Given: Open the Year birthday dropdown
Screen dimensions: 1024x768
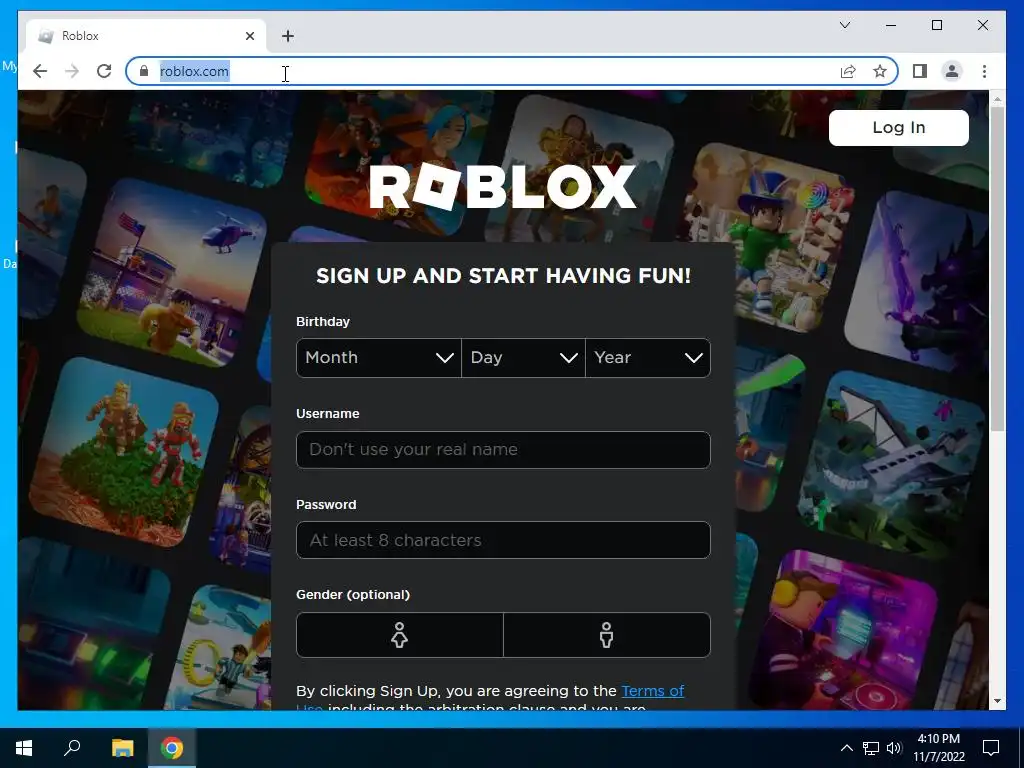Looking at the screenshot, I should (648, 358).
